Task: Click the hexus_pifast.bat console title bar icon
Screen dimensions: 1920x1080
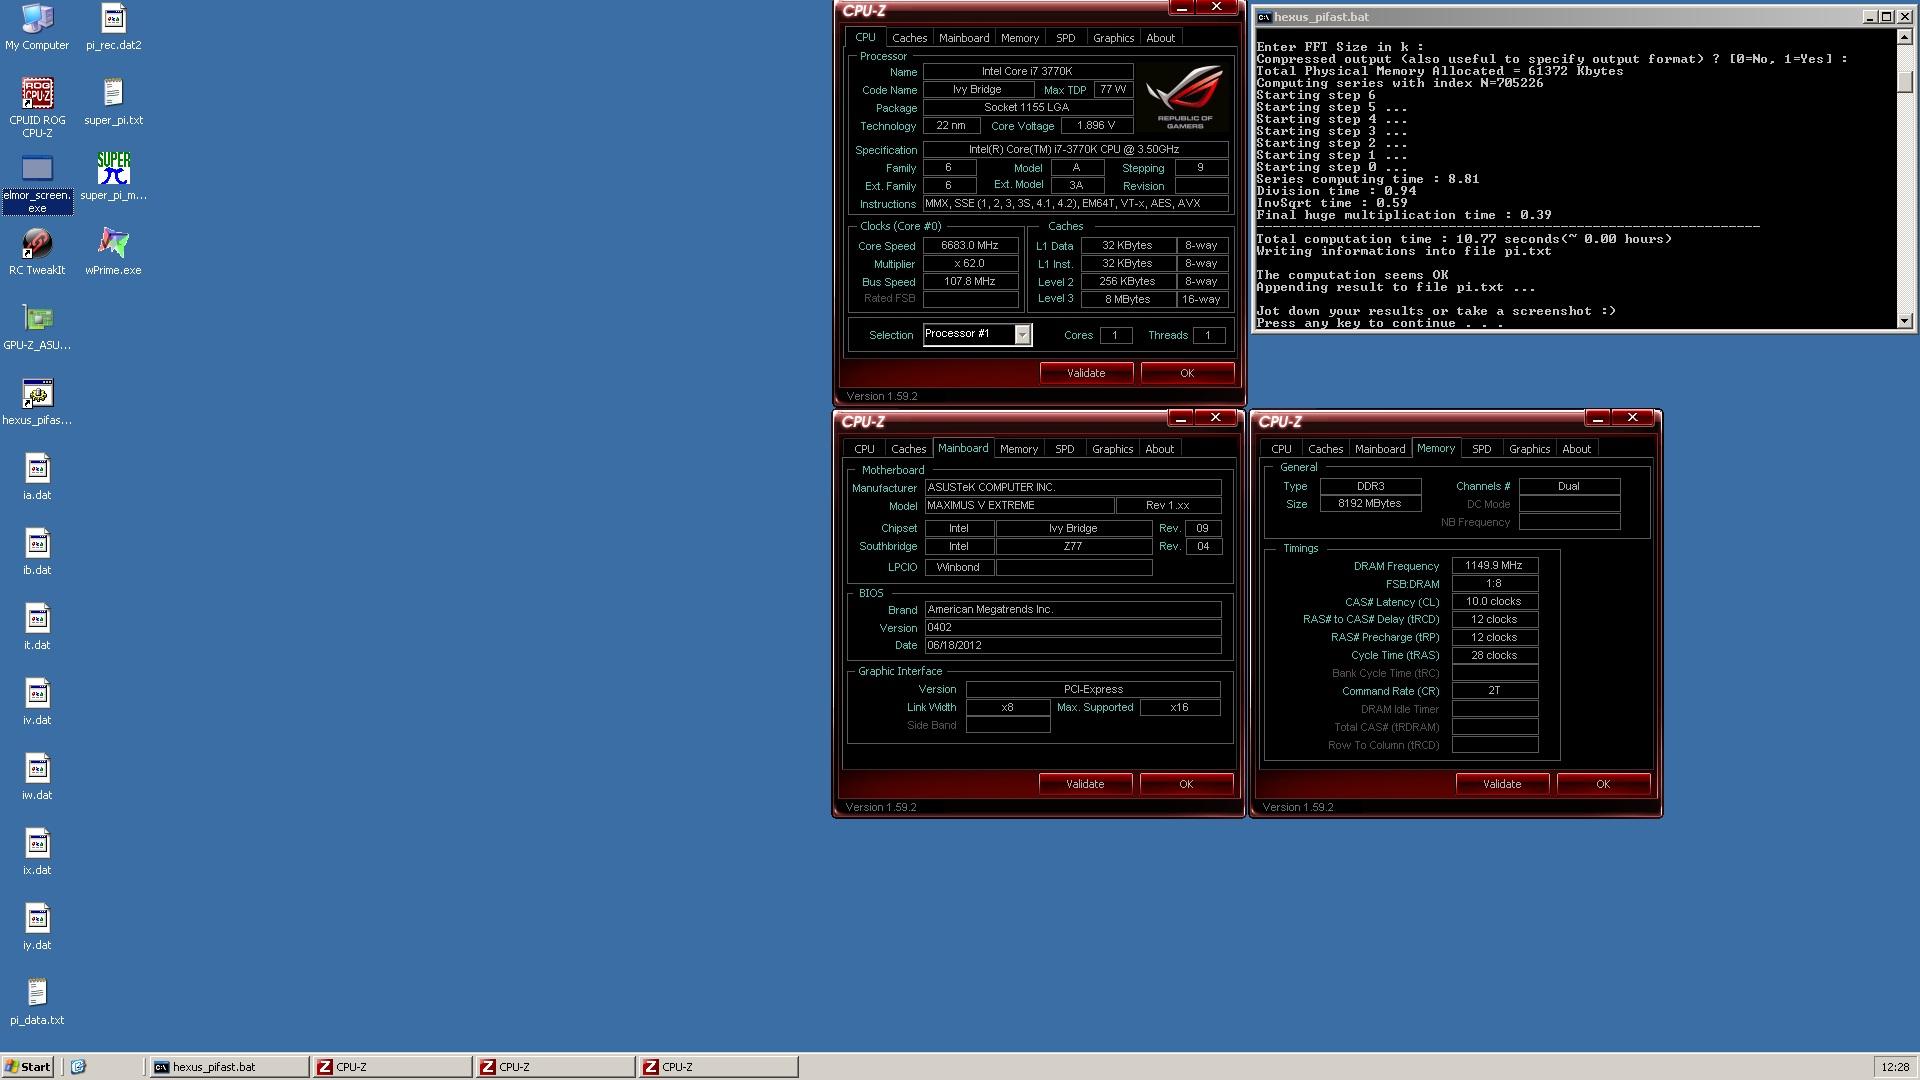Action: tap(1264, 17)
